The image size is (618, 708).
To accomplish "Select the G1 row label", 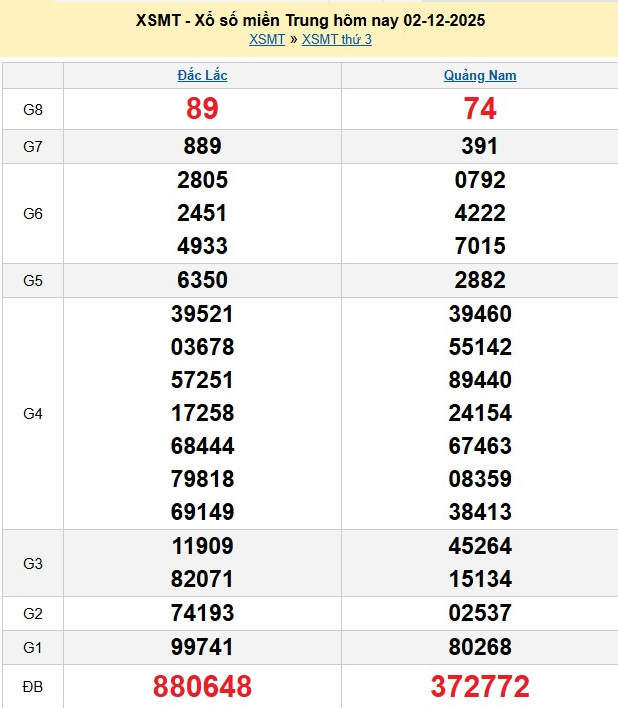I will click(x=33, y=648).
